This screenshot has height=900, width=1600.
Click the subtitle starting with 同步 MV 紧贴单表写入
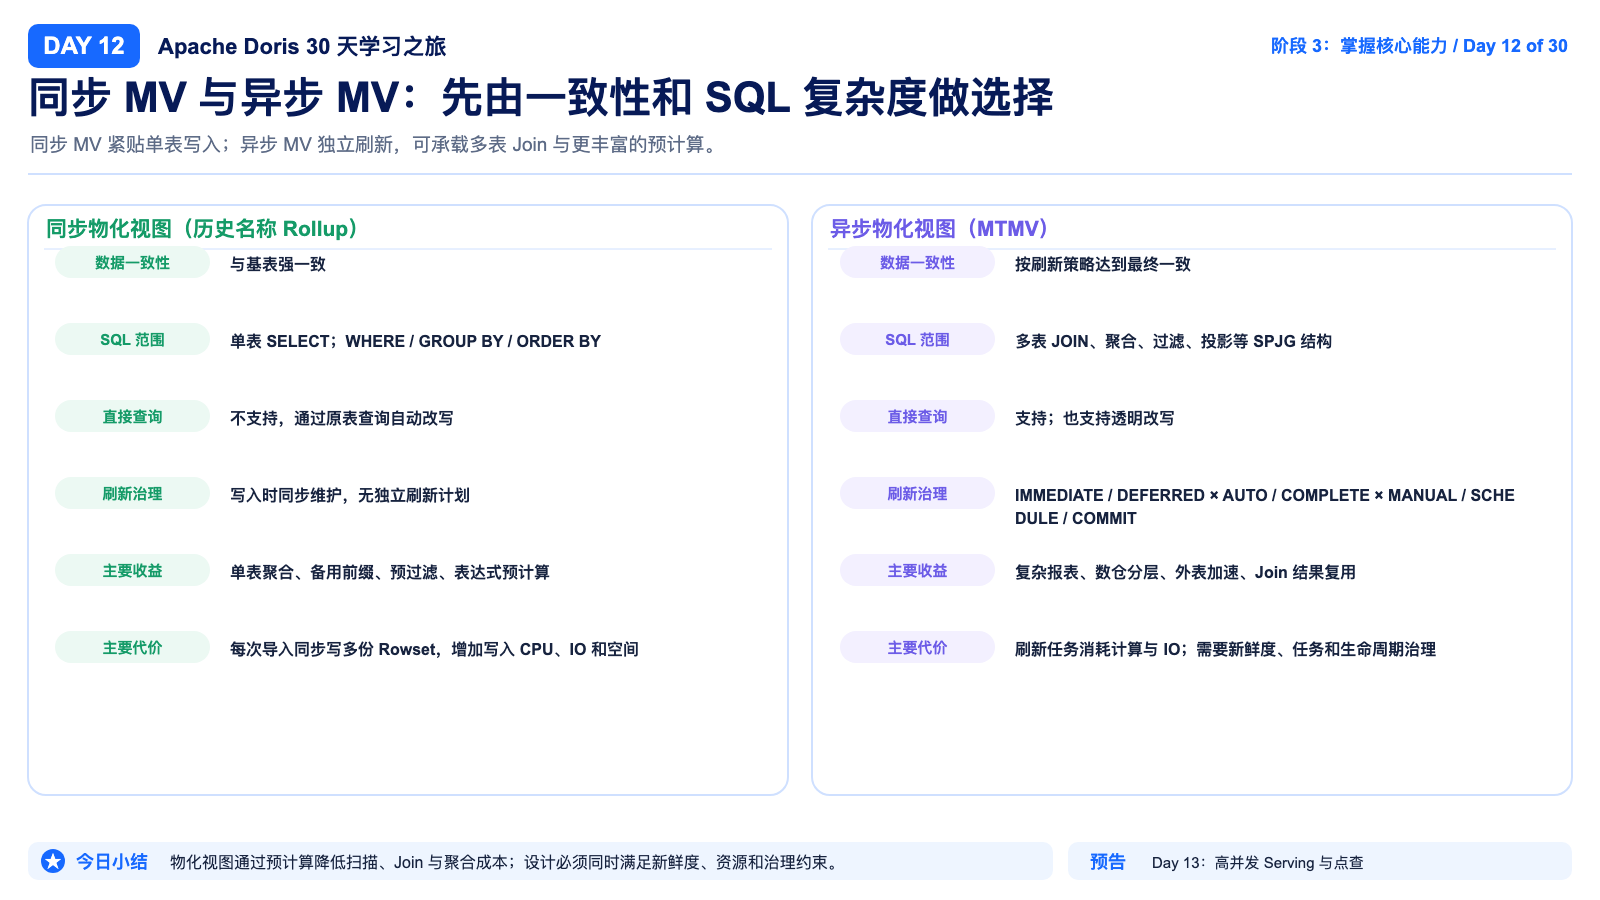pos(373,145)
